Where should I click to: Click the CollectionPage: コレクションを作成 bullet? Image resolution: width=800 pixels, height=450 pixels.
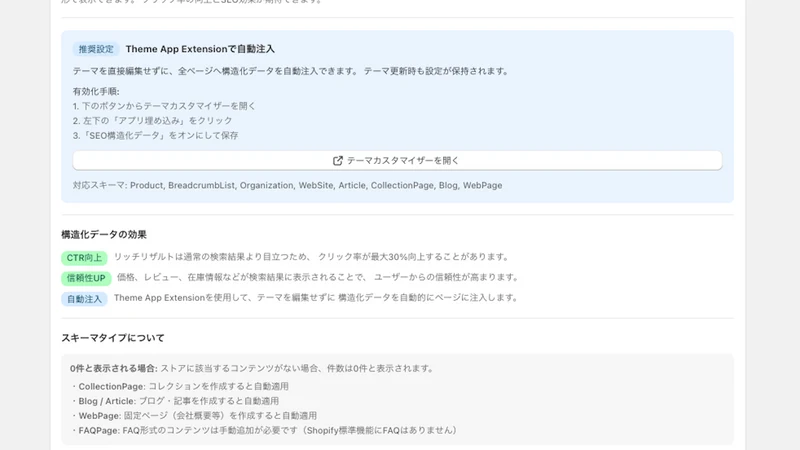click(x=180, y=386)
